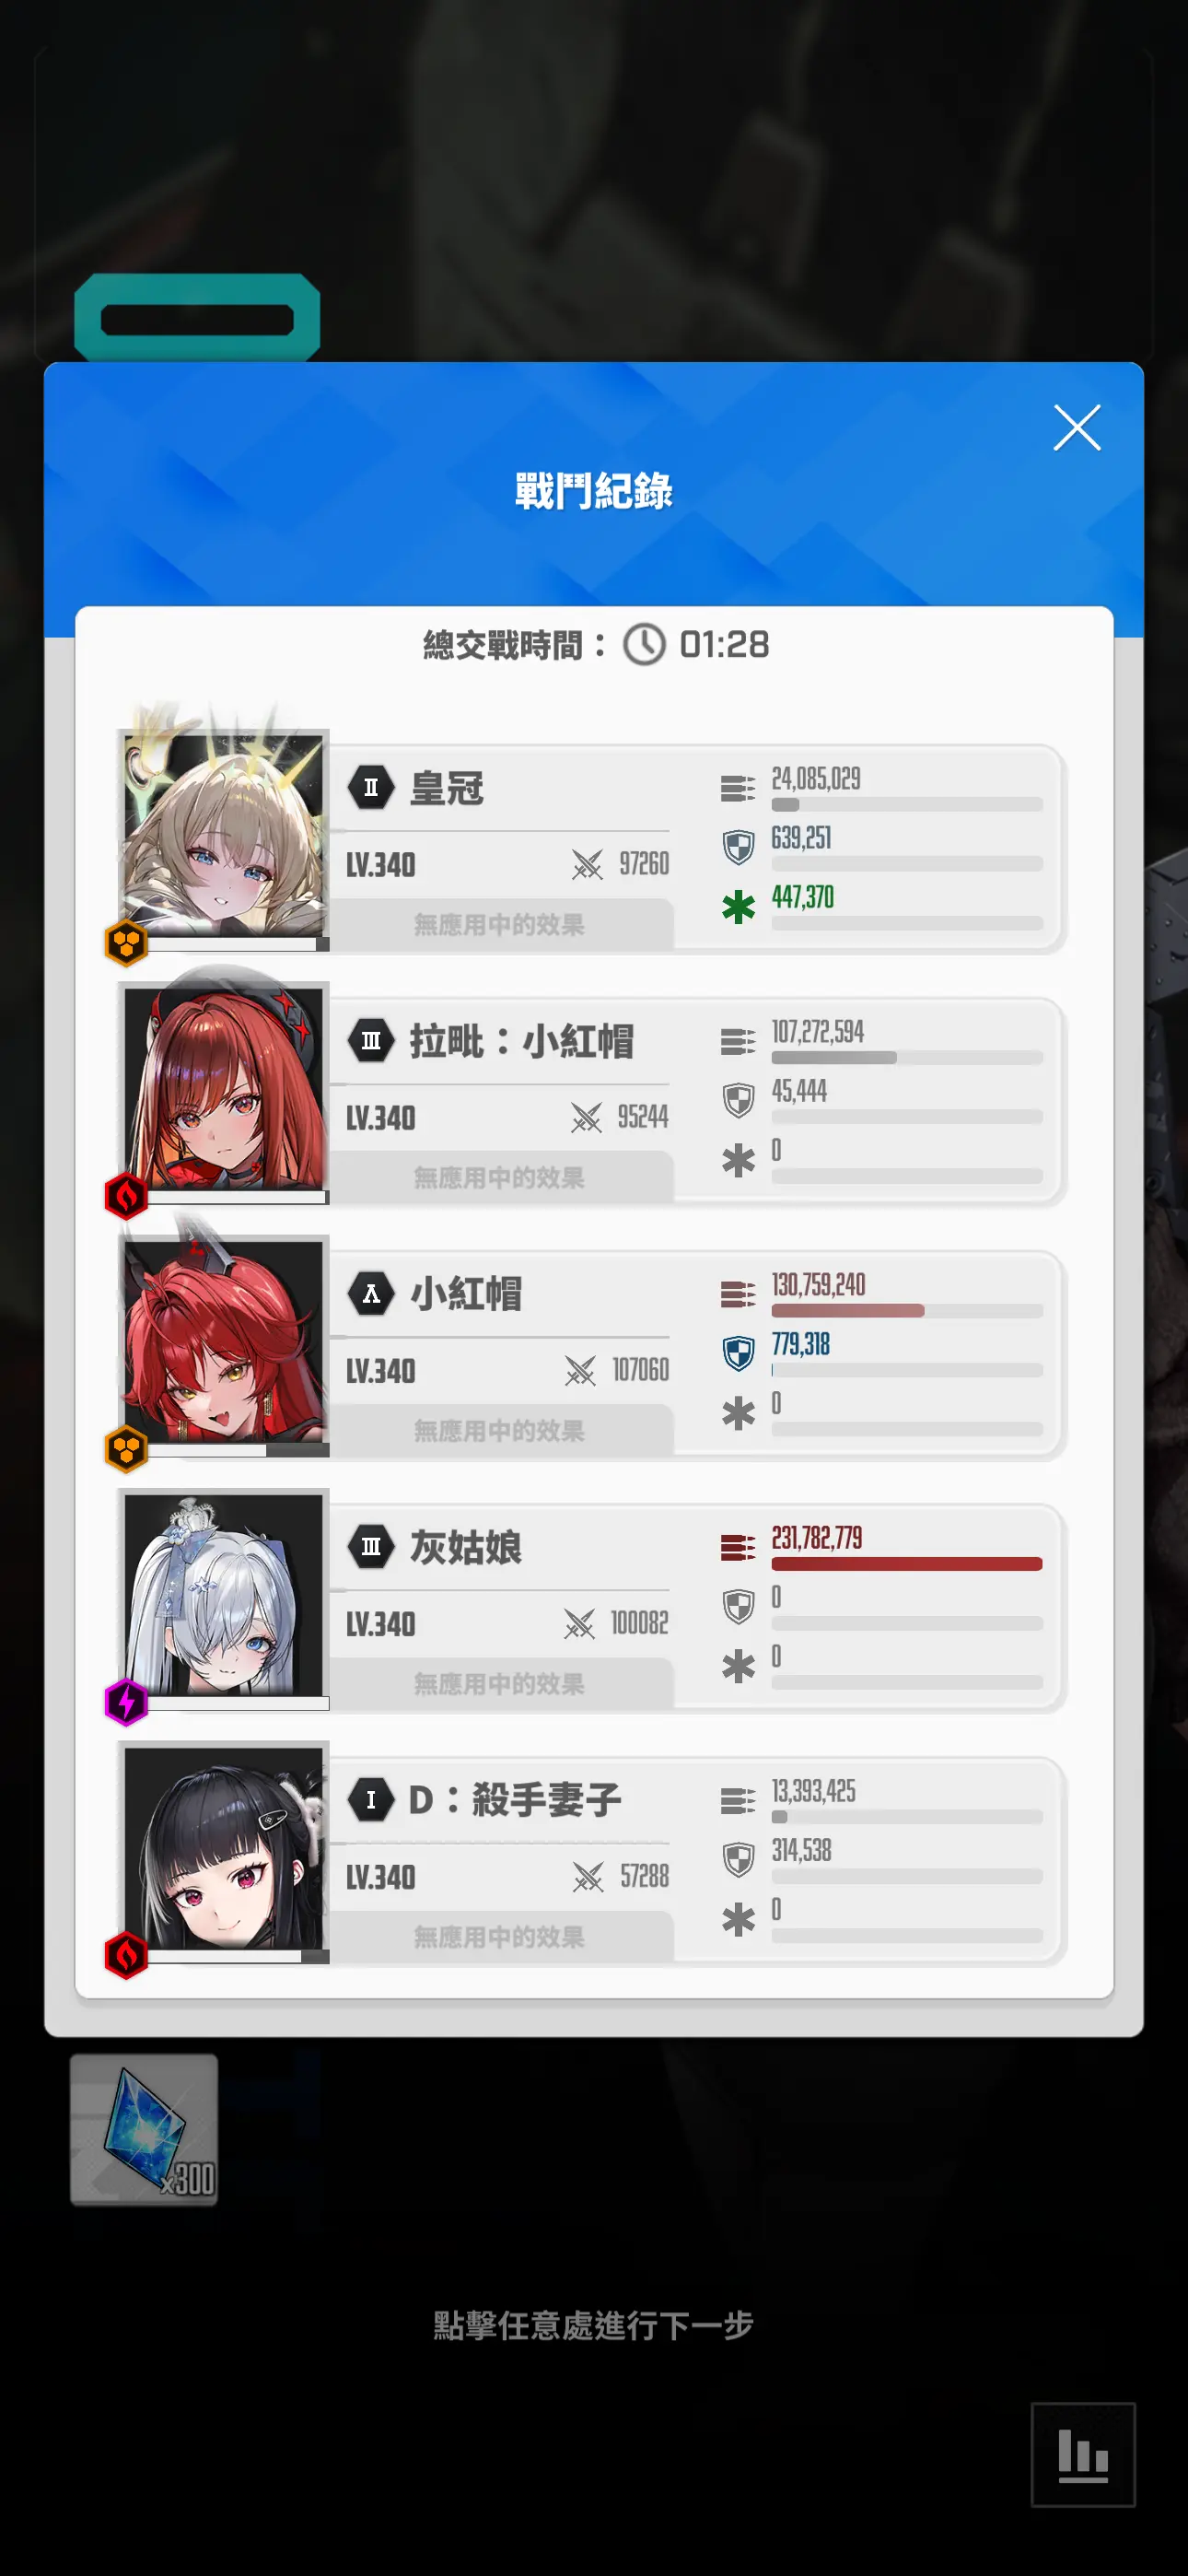Click Cinderella's full red damage bar

click(x=907, y=1564)
